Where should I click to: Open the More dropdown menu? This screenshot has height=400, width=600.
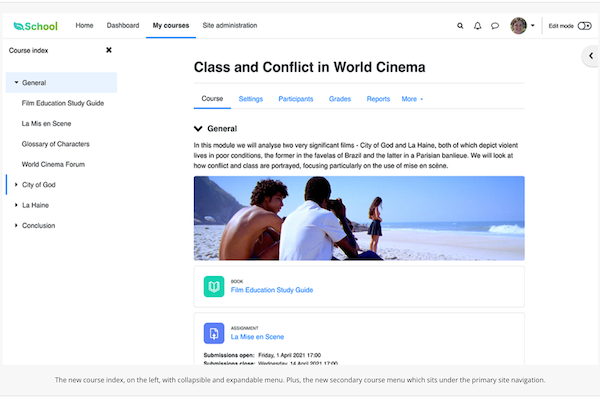(x=412, y=99)
